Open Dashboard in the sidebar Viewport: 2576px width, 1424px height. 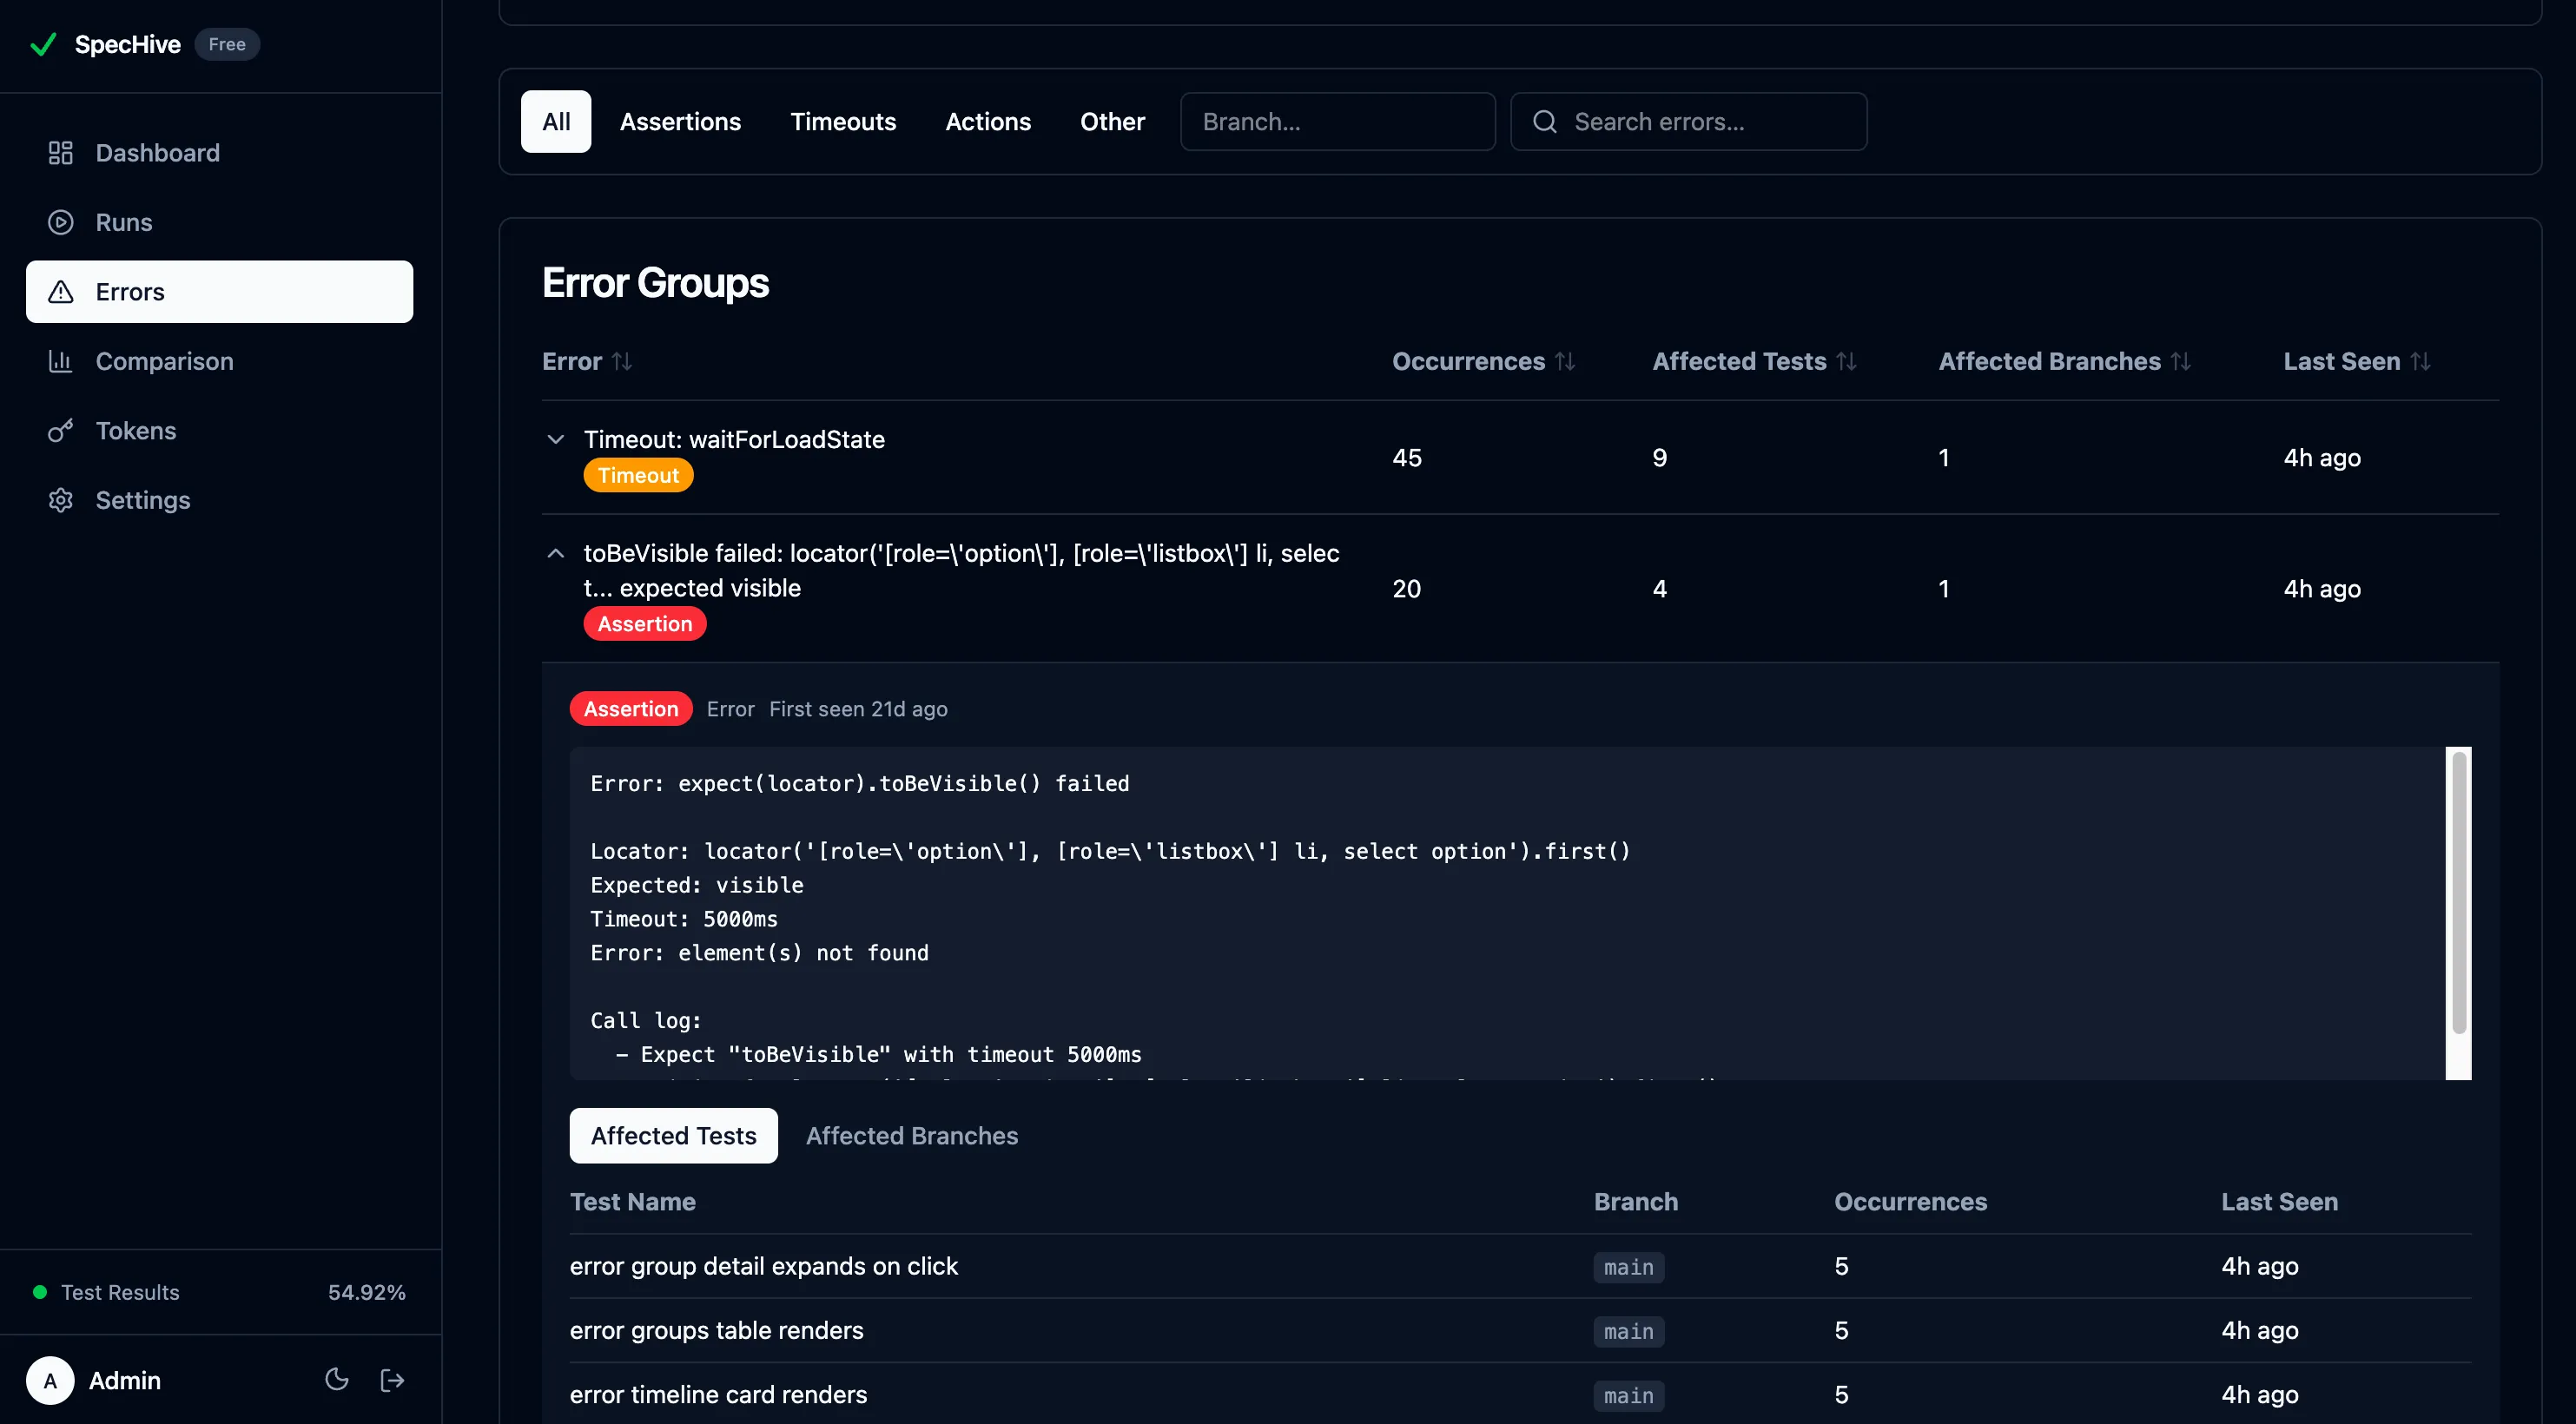click(220, 153)
